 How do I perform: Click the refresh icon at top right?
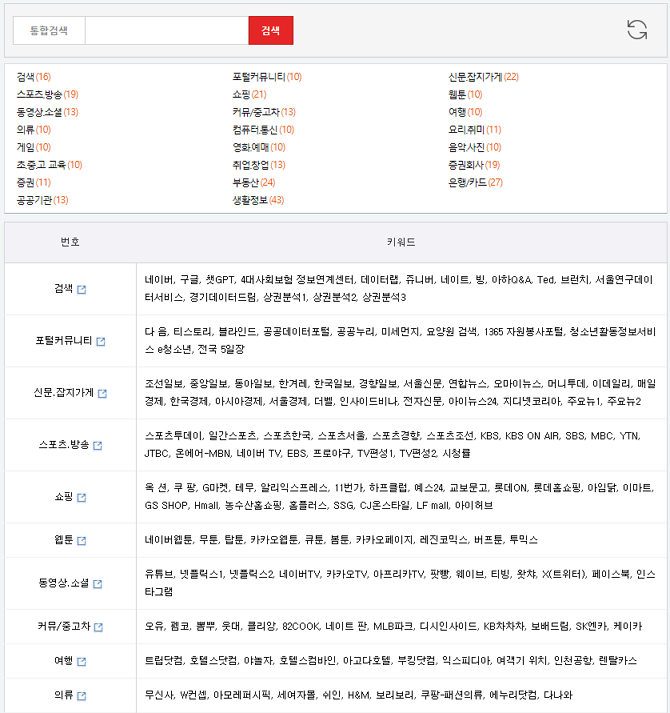(x=637, y=30)
